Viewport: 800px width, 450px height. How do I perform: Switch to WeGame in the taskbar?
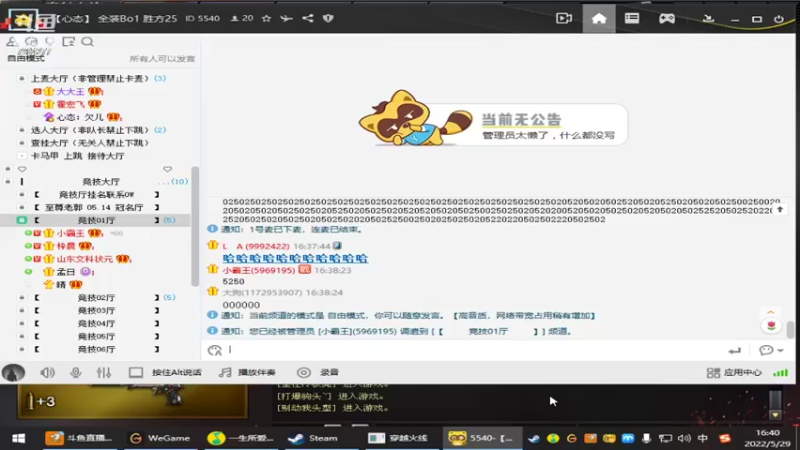click(x=160, y=438)
